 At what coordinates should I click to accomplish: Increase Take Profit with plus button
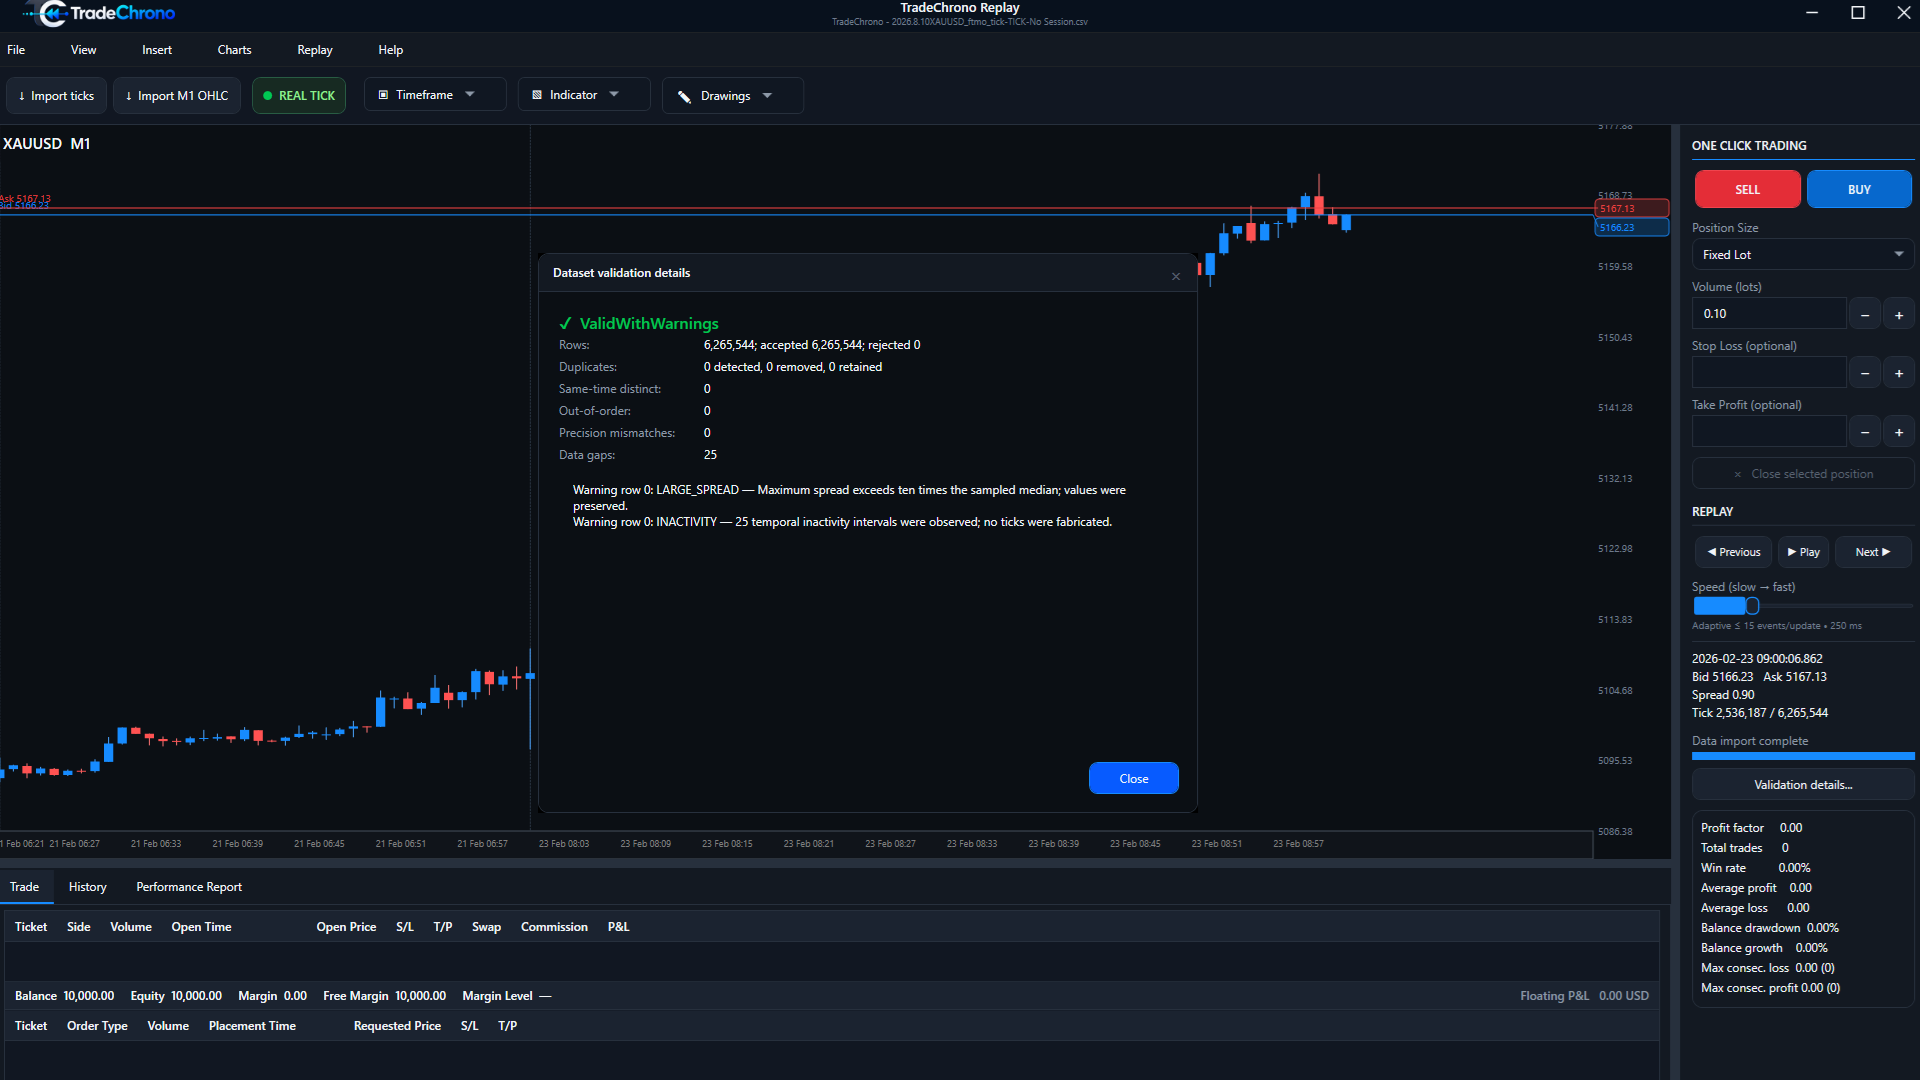(1898, 432)
